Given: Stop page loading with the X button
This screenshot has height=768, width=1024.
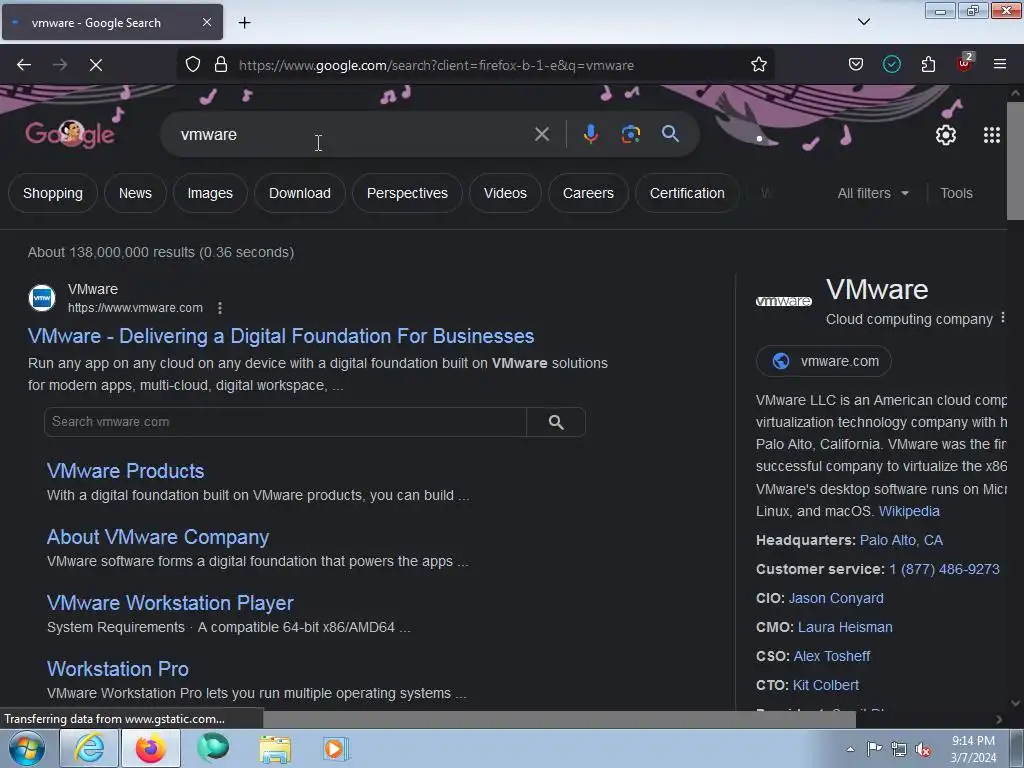Looking at the screenshot, I should pyautogui.click(x=96, y=65).
